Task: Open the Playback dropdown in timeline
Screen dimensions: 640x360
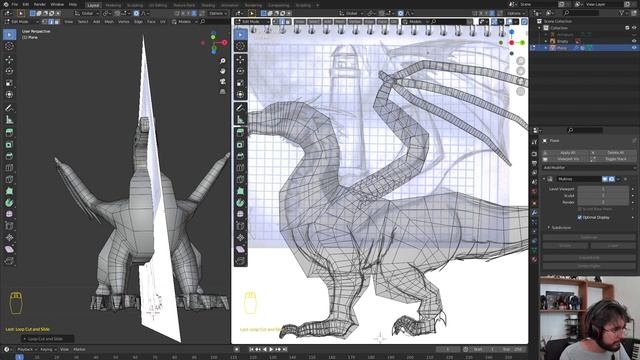Action: click(x=27, y=349)
